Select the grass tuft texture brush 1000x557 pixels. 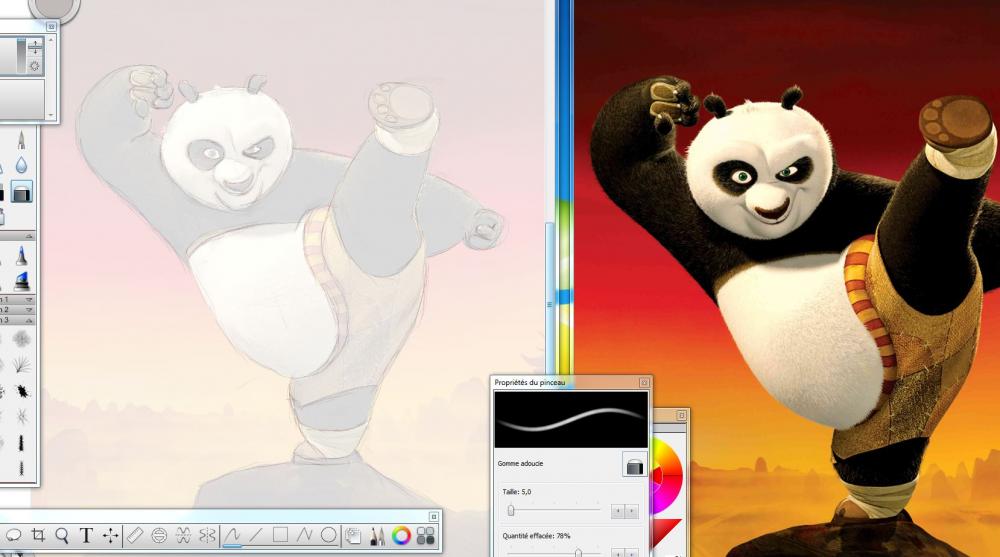tap(21, 364)
